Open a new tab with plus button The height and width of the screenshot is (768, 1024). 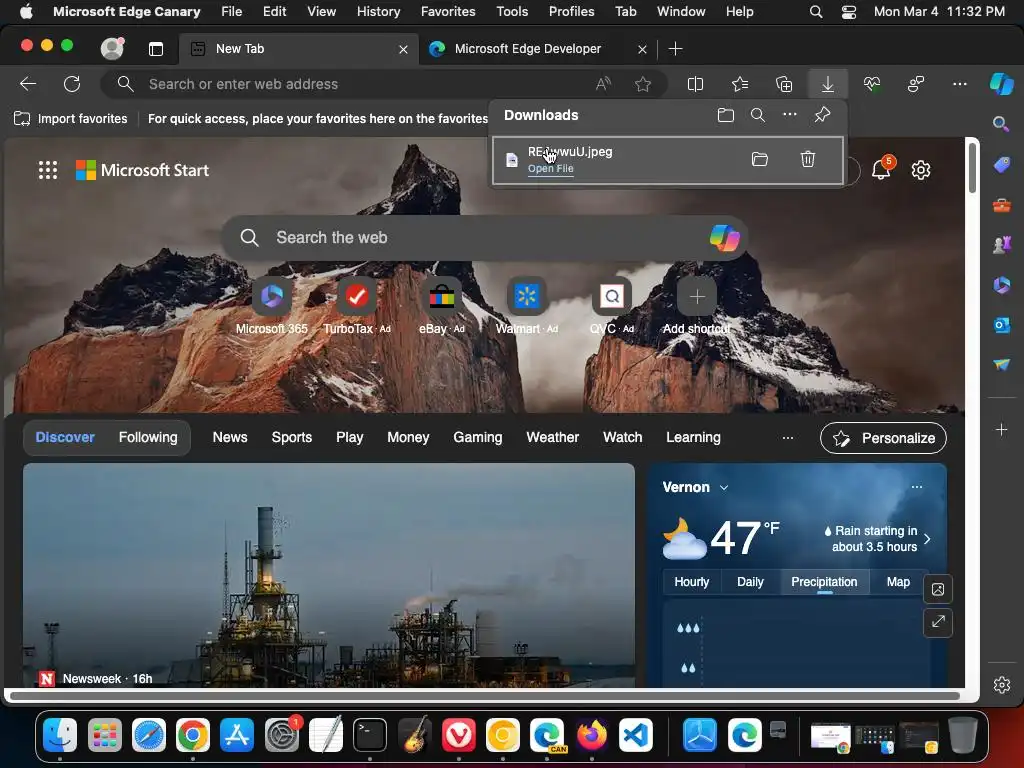[x=676, y=49]
